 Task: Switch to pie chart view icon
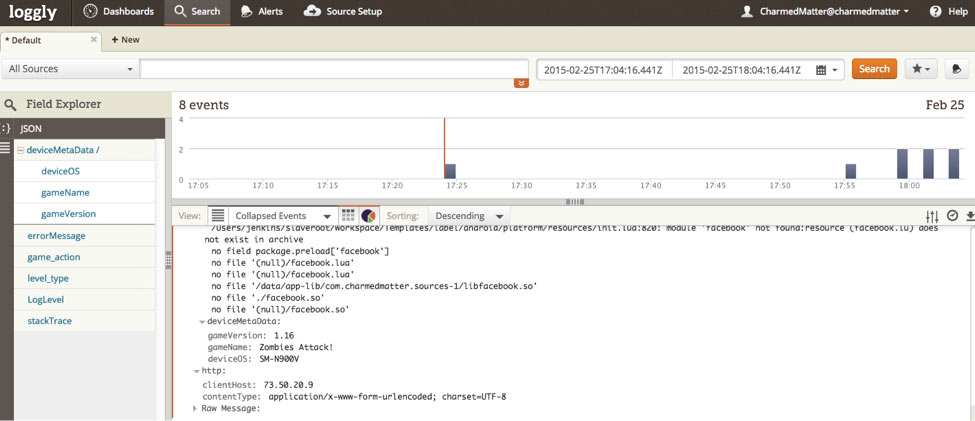click(x=368, y=216)
